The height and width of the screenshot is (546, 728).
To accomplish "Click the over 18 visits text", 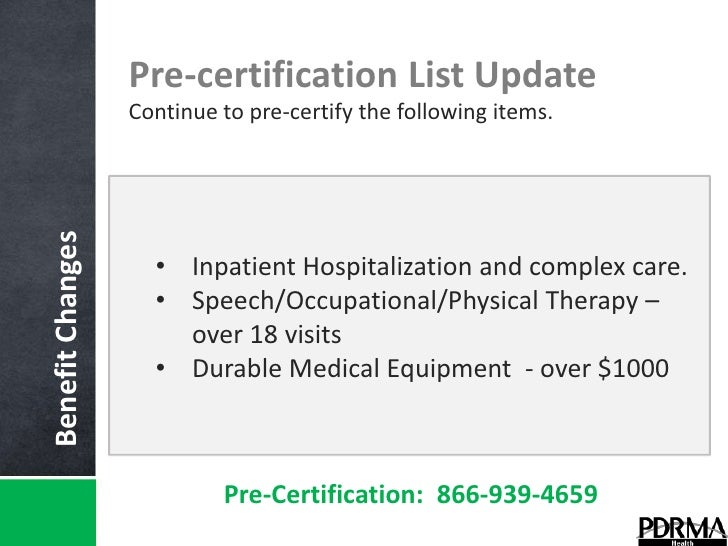I will (266, 334).
